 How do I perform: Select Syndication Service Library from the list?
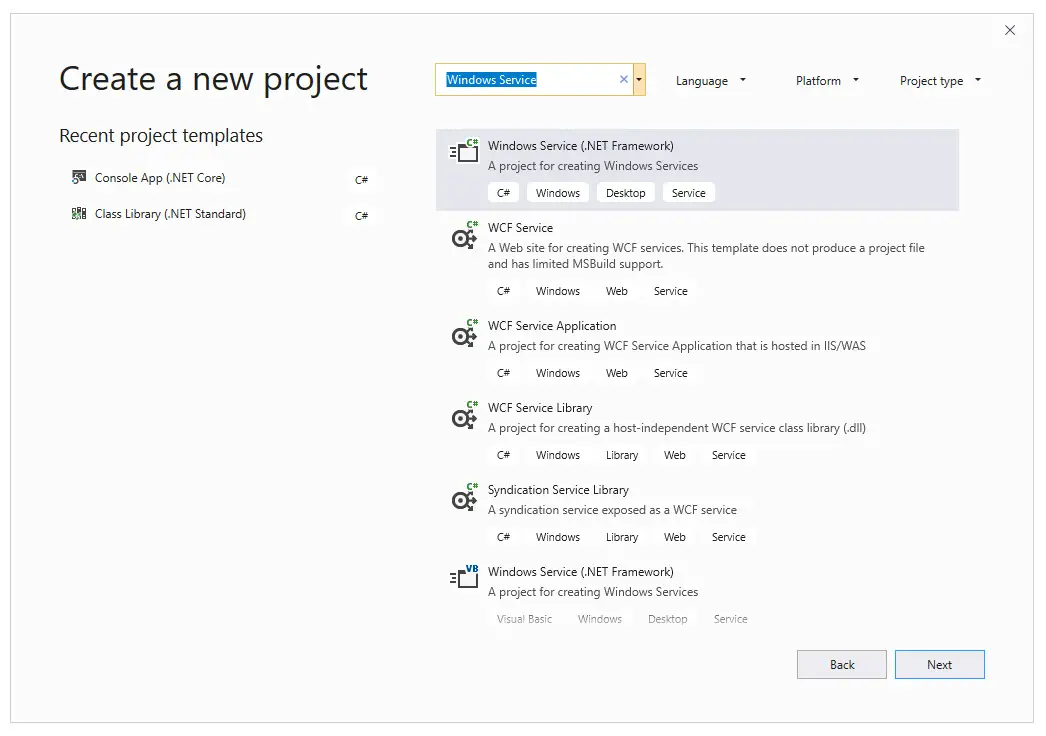point(697,514)
